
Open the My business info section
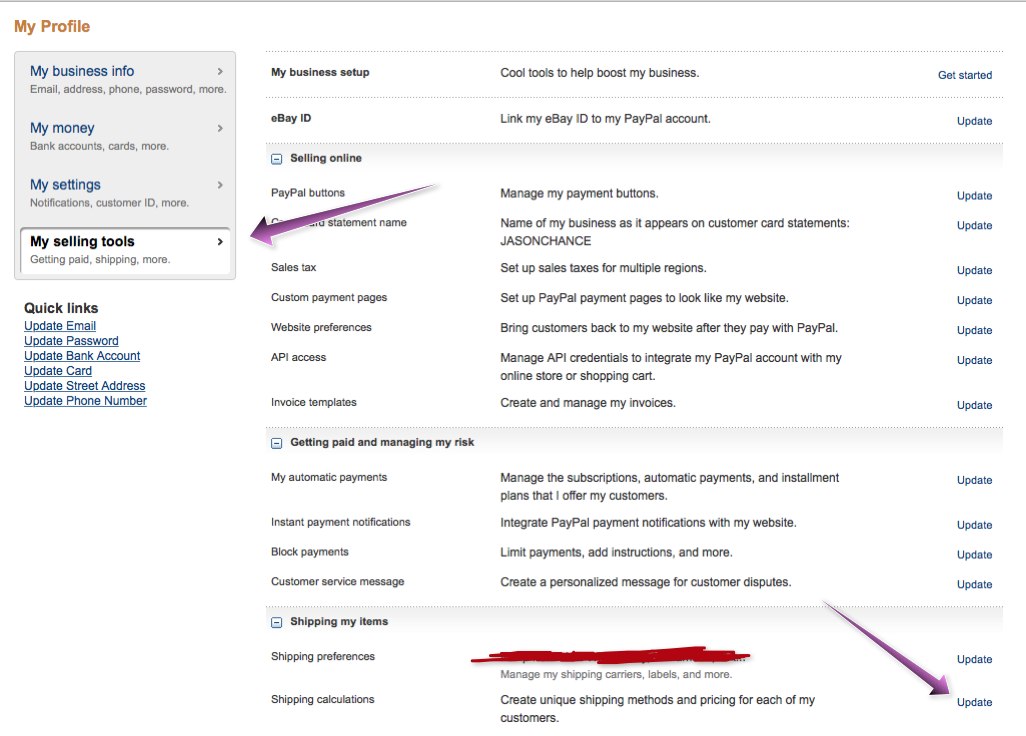(126, 79)
